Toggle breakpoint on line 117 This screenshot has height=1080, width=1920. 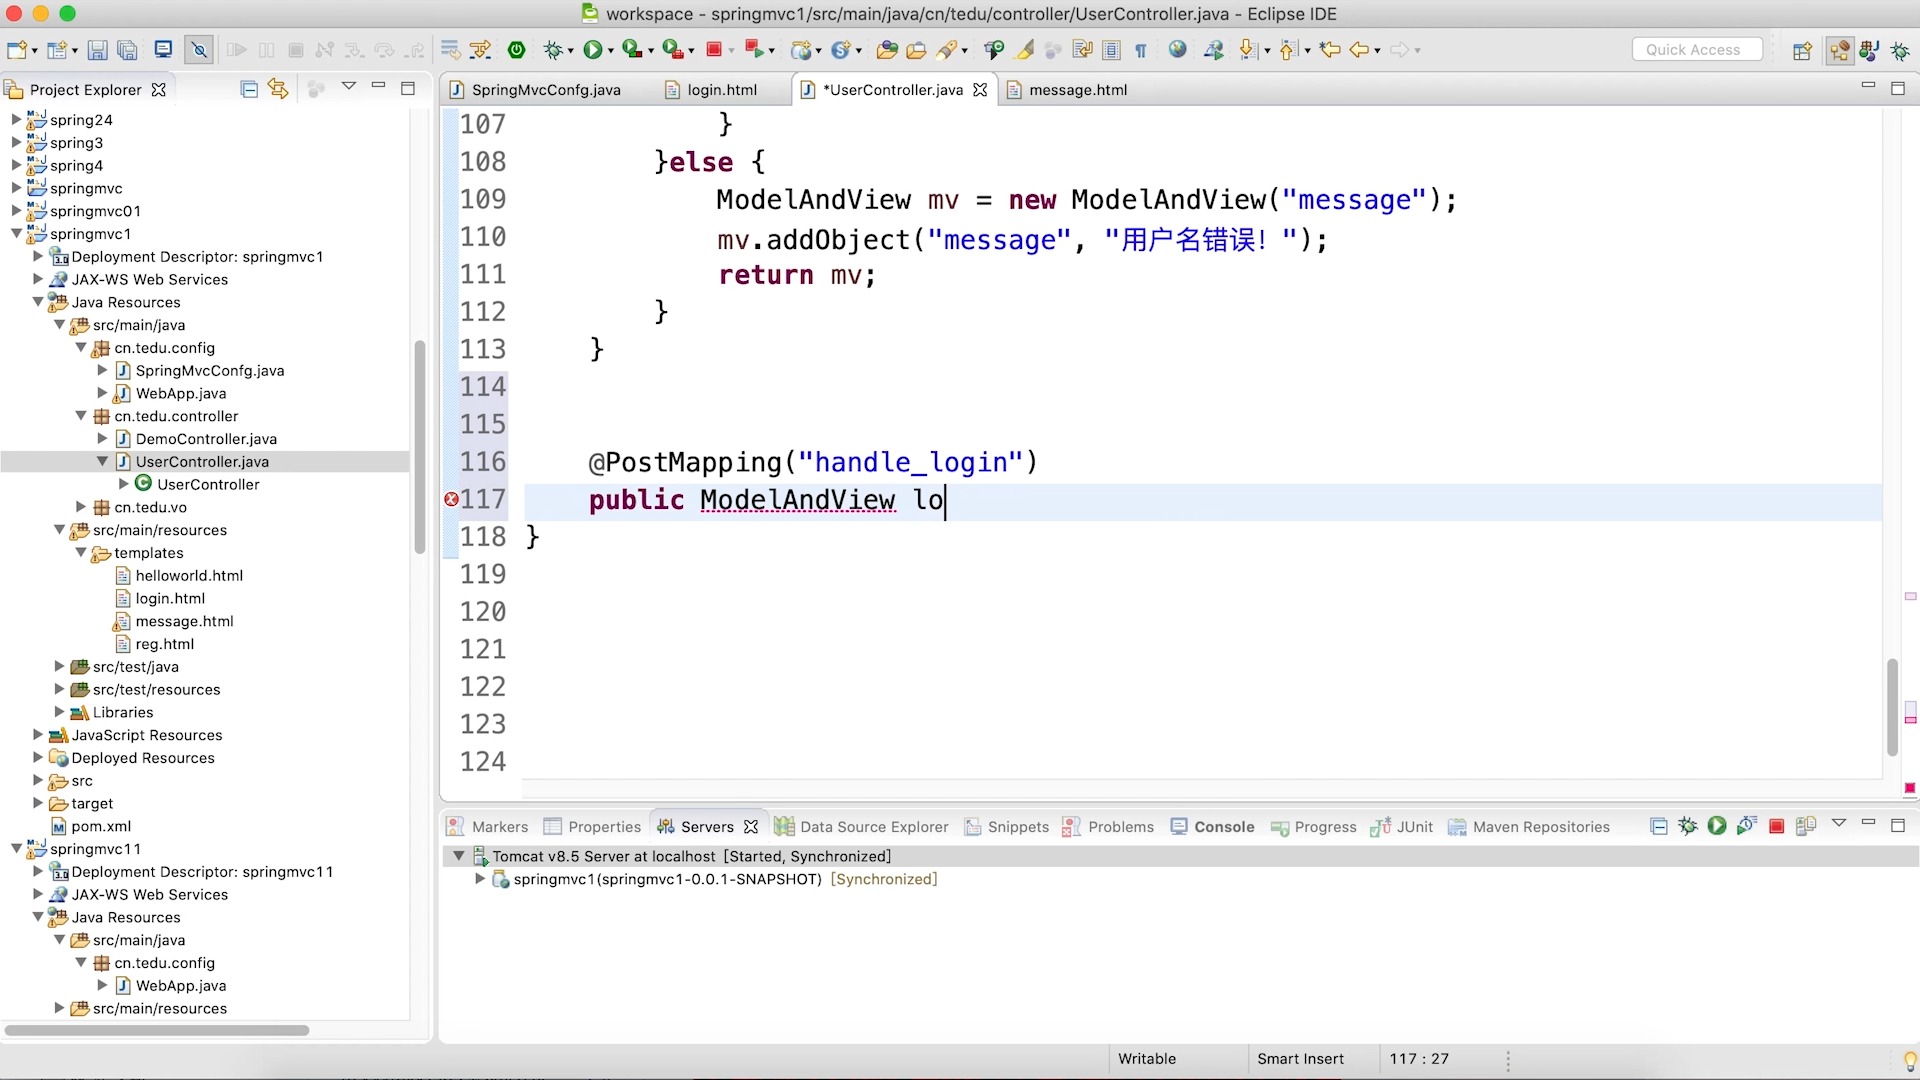(x=450, y=498)
